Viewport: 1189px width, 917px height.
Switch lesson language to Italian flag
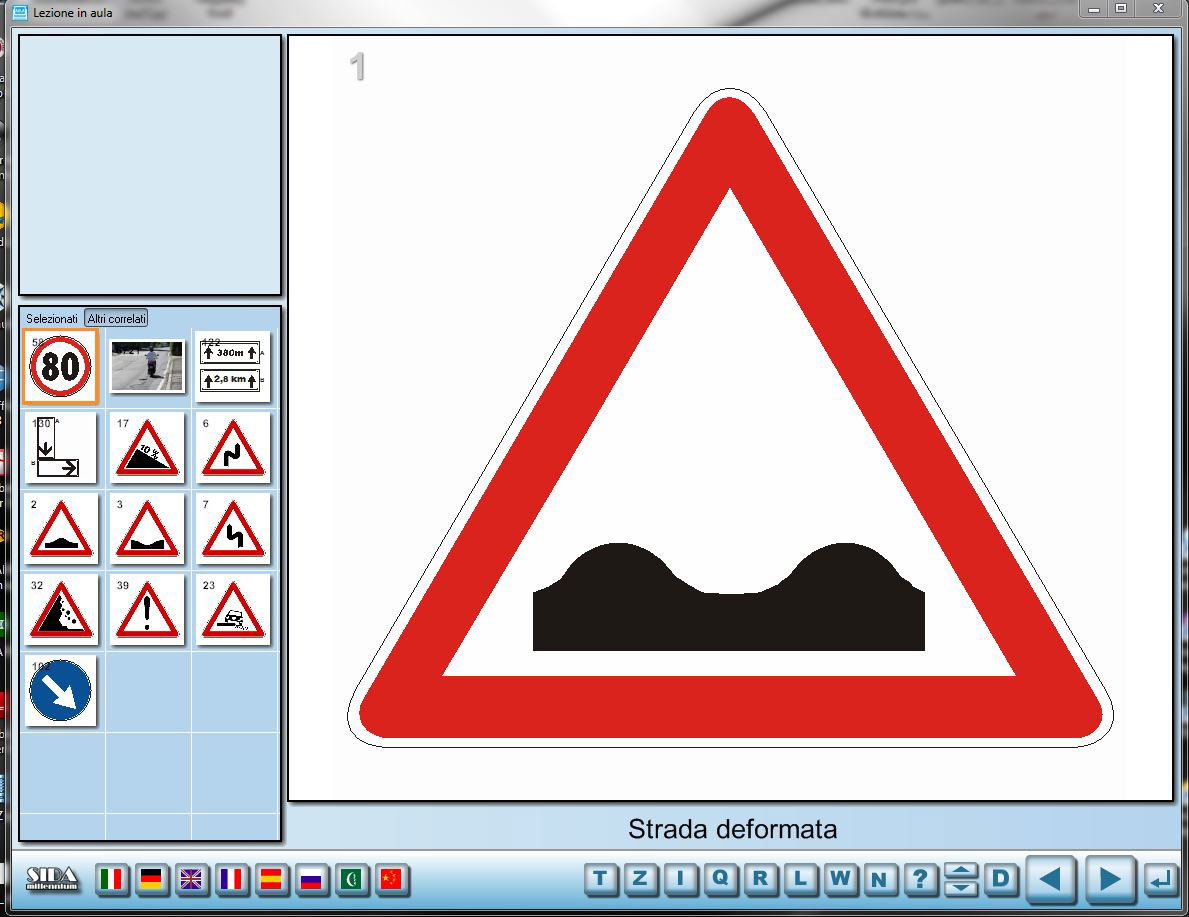[112, 879]
